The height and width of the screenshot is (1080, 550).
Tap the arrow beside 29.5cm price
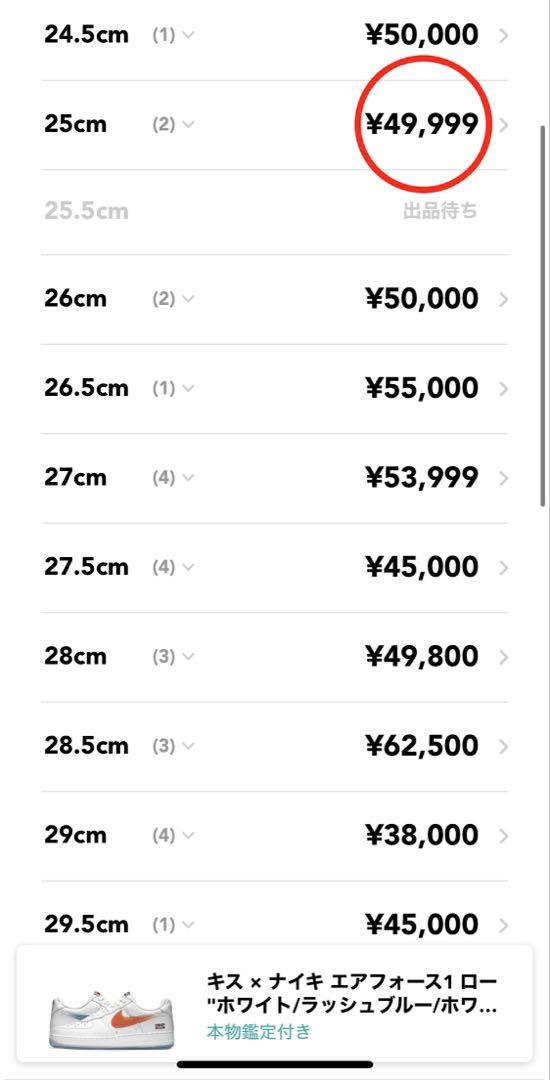point(504,924)
